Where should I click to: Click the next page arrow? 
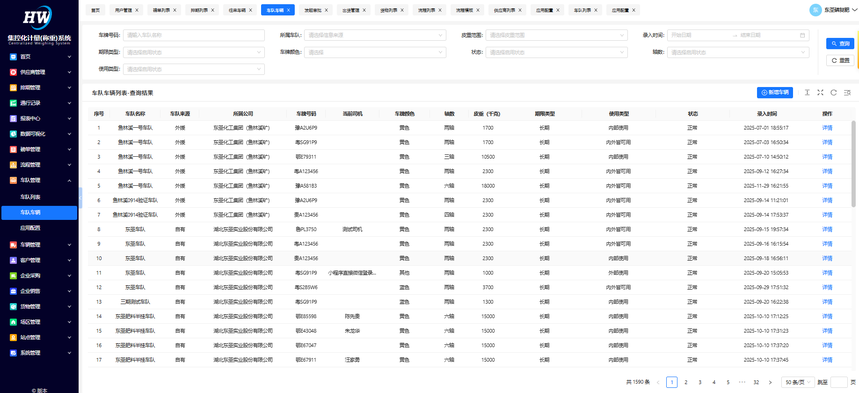click(770, 382)
